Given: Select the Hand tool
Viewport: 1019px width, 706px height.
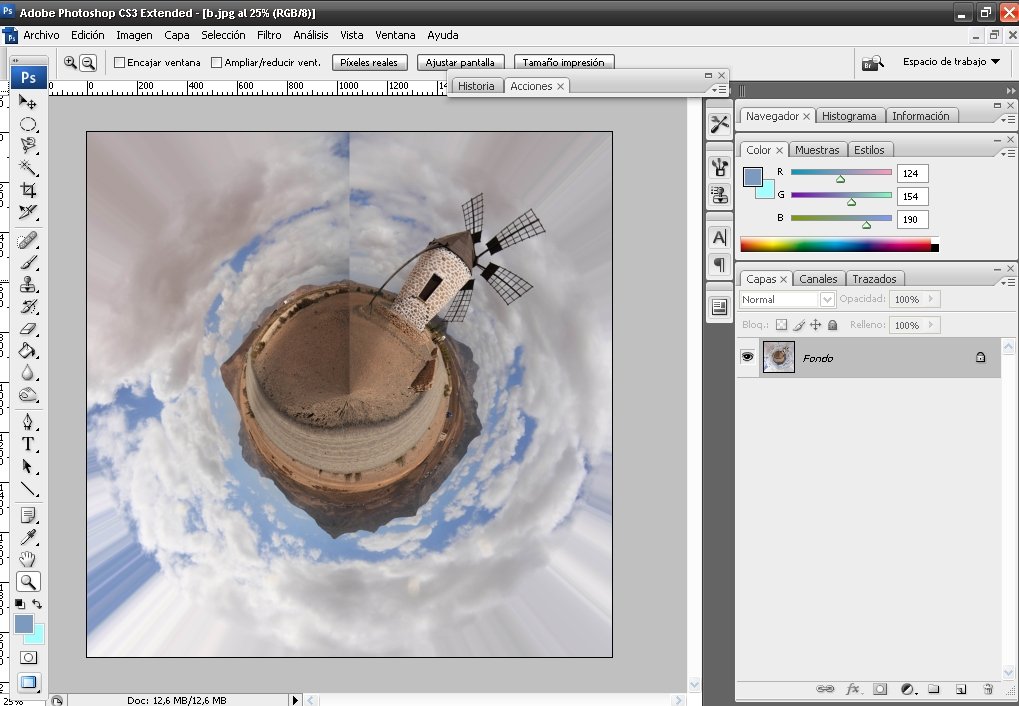Looking at the screenshot, I should (x=28, y=559).
